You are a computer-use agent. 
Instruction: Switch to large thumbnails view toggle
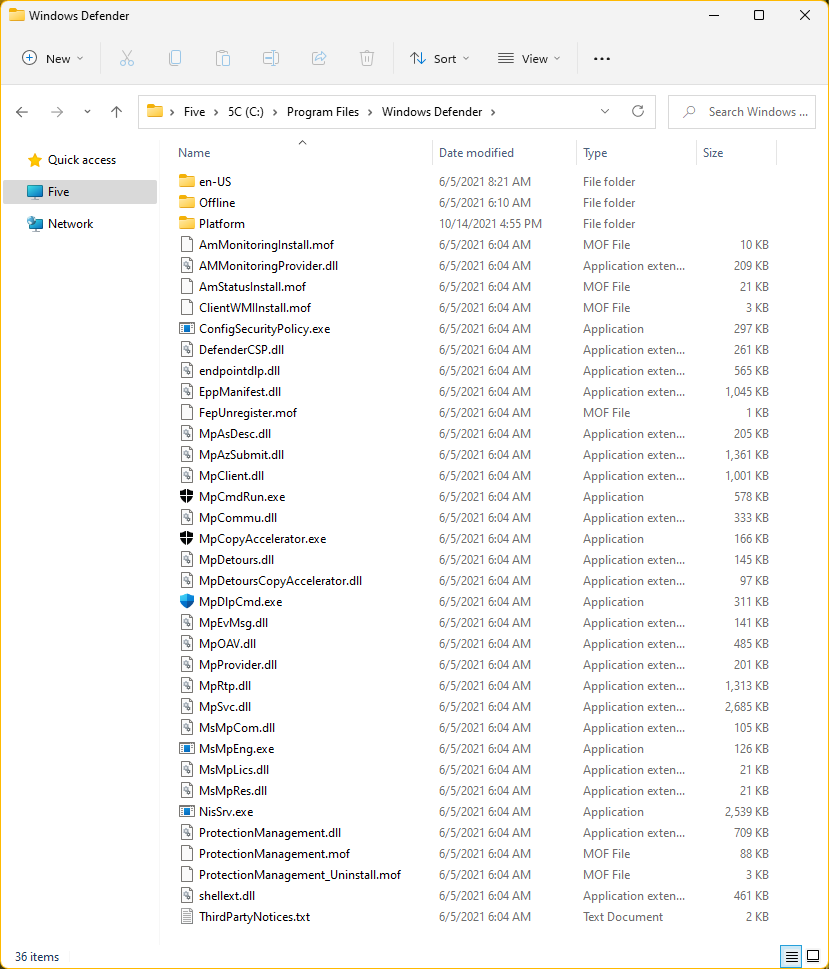(x=812, y=957)
